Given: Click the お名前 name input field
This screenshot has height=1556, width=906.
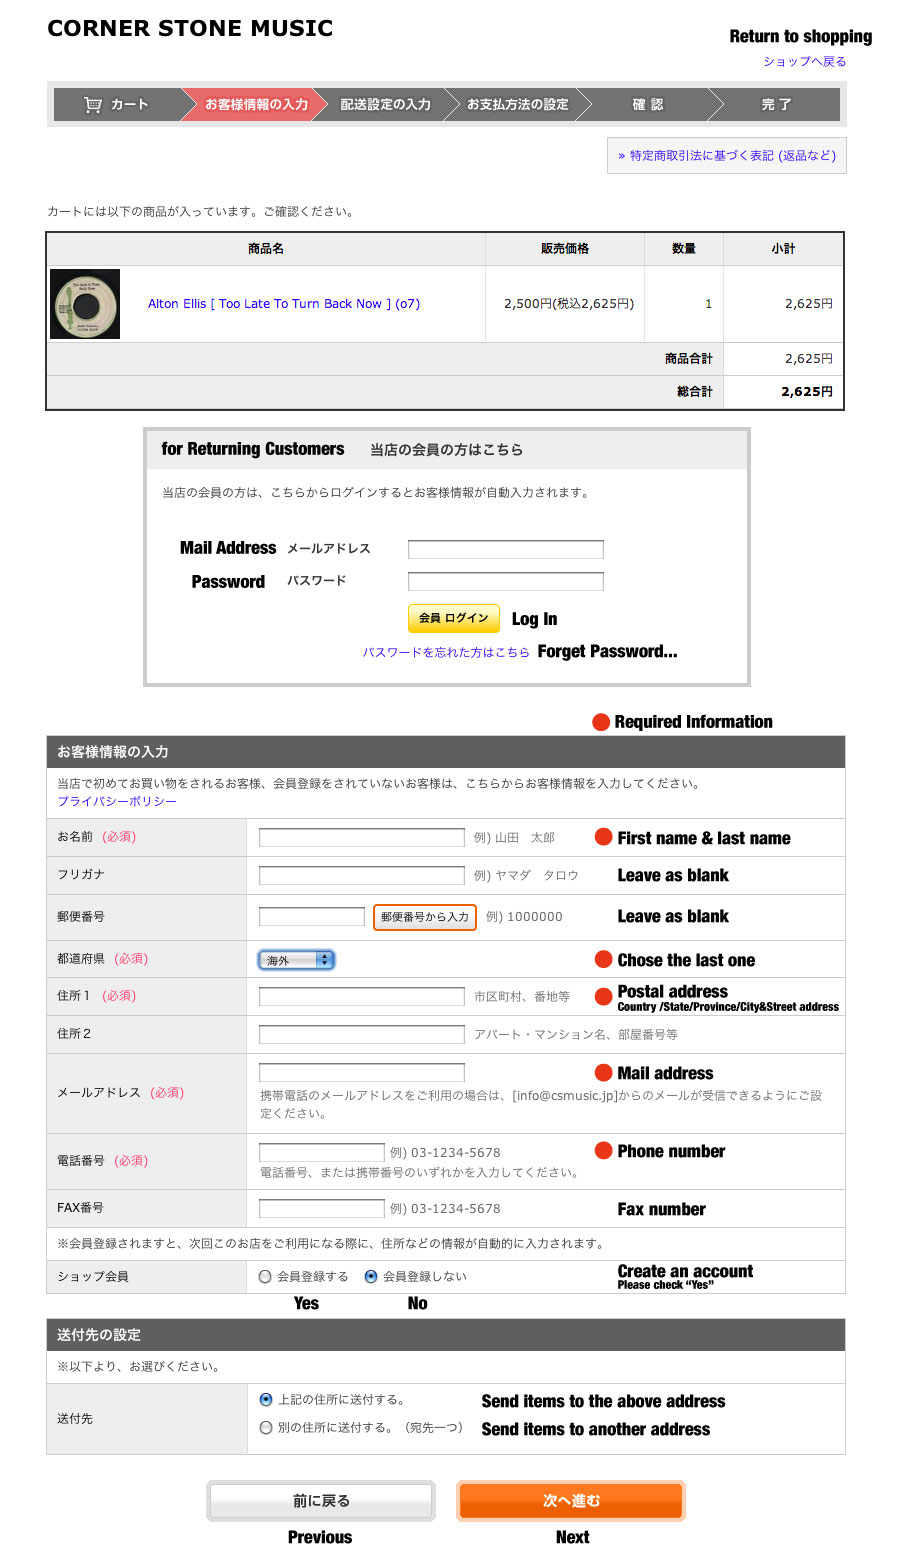Looking at the screenshot, I should pyautogui.click(x=362, y=838).
